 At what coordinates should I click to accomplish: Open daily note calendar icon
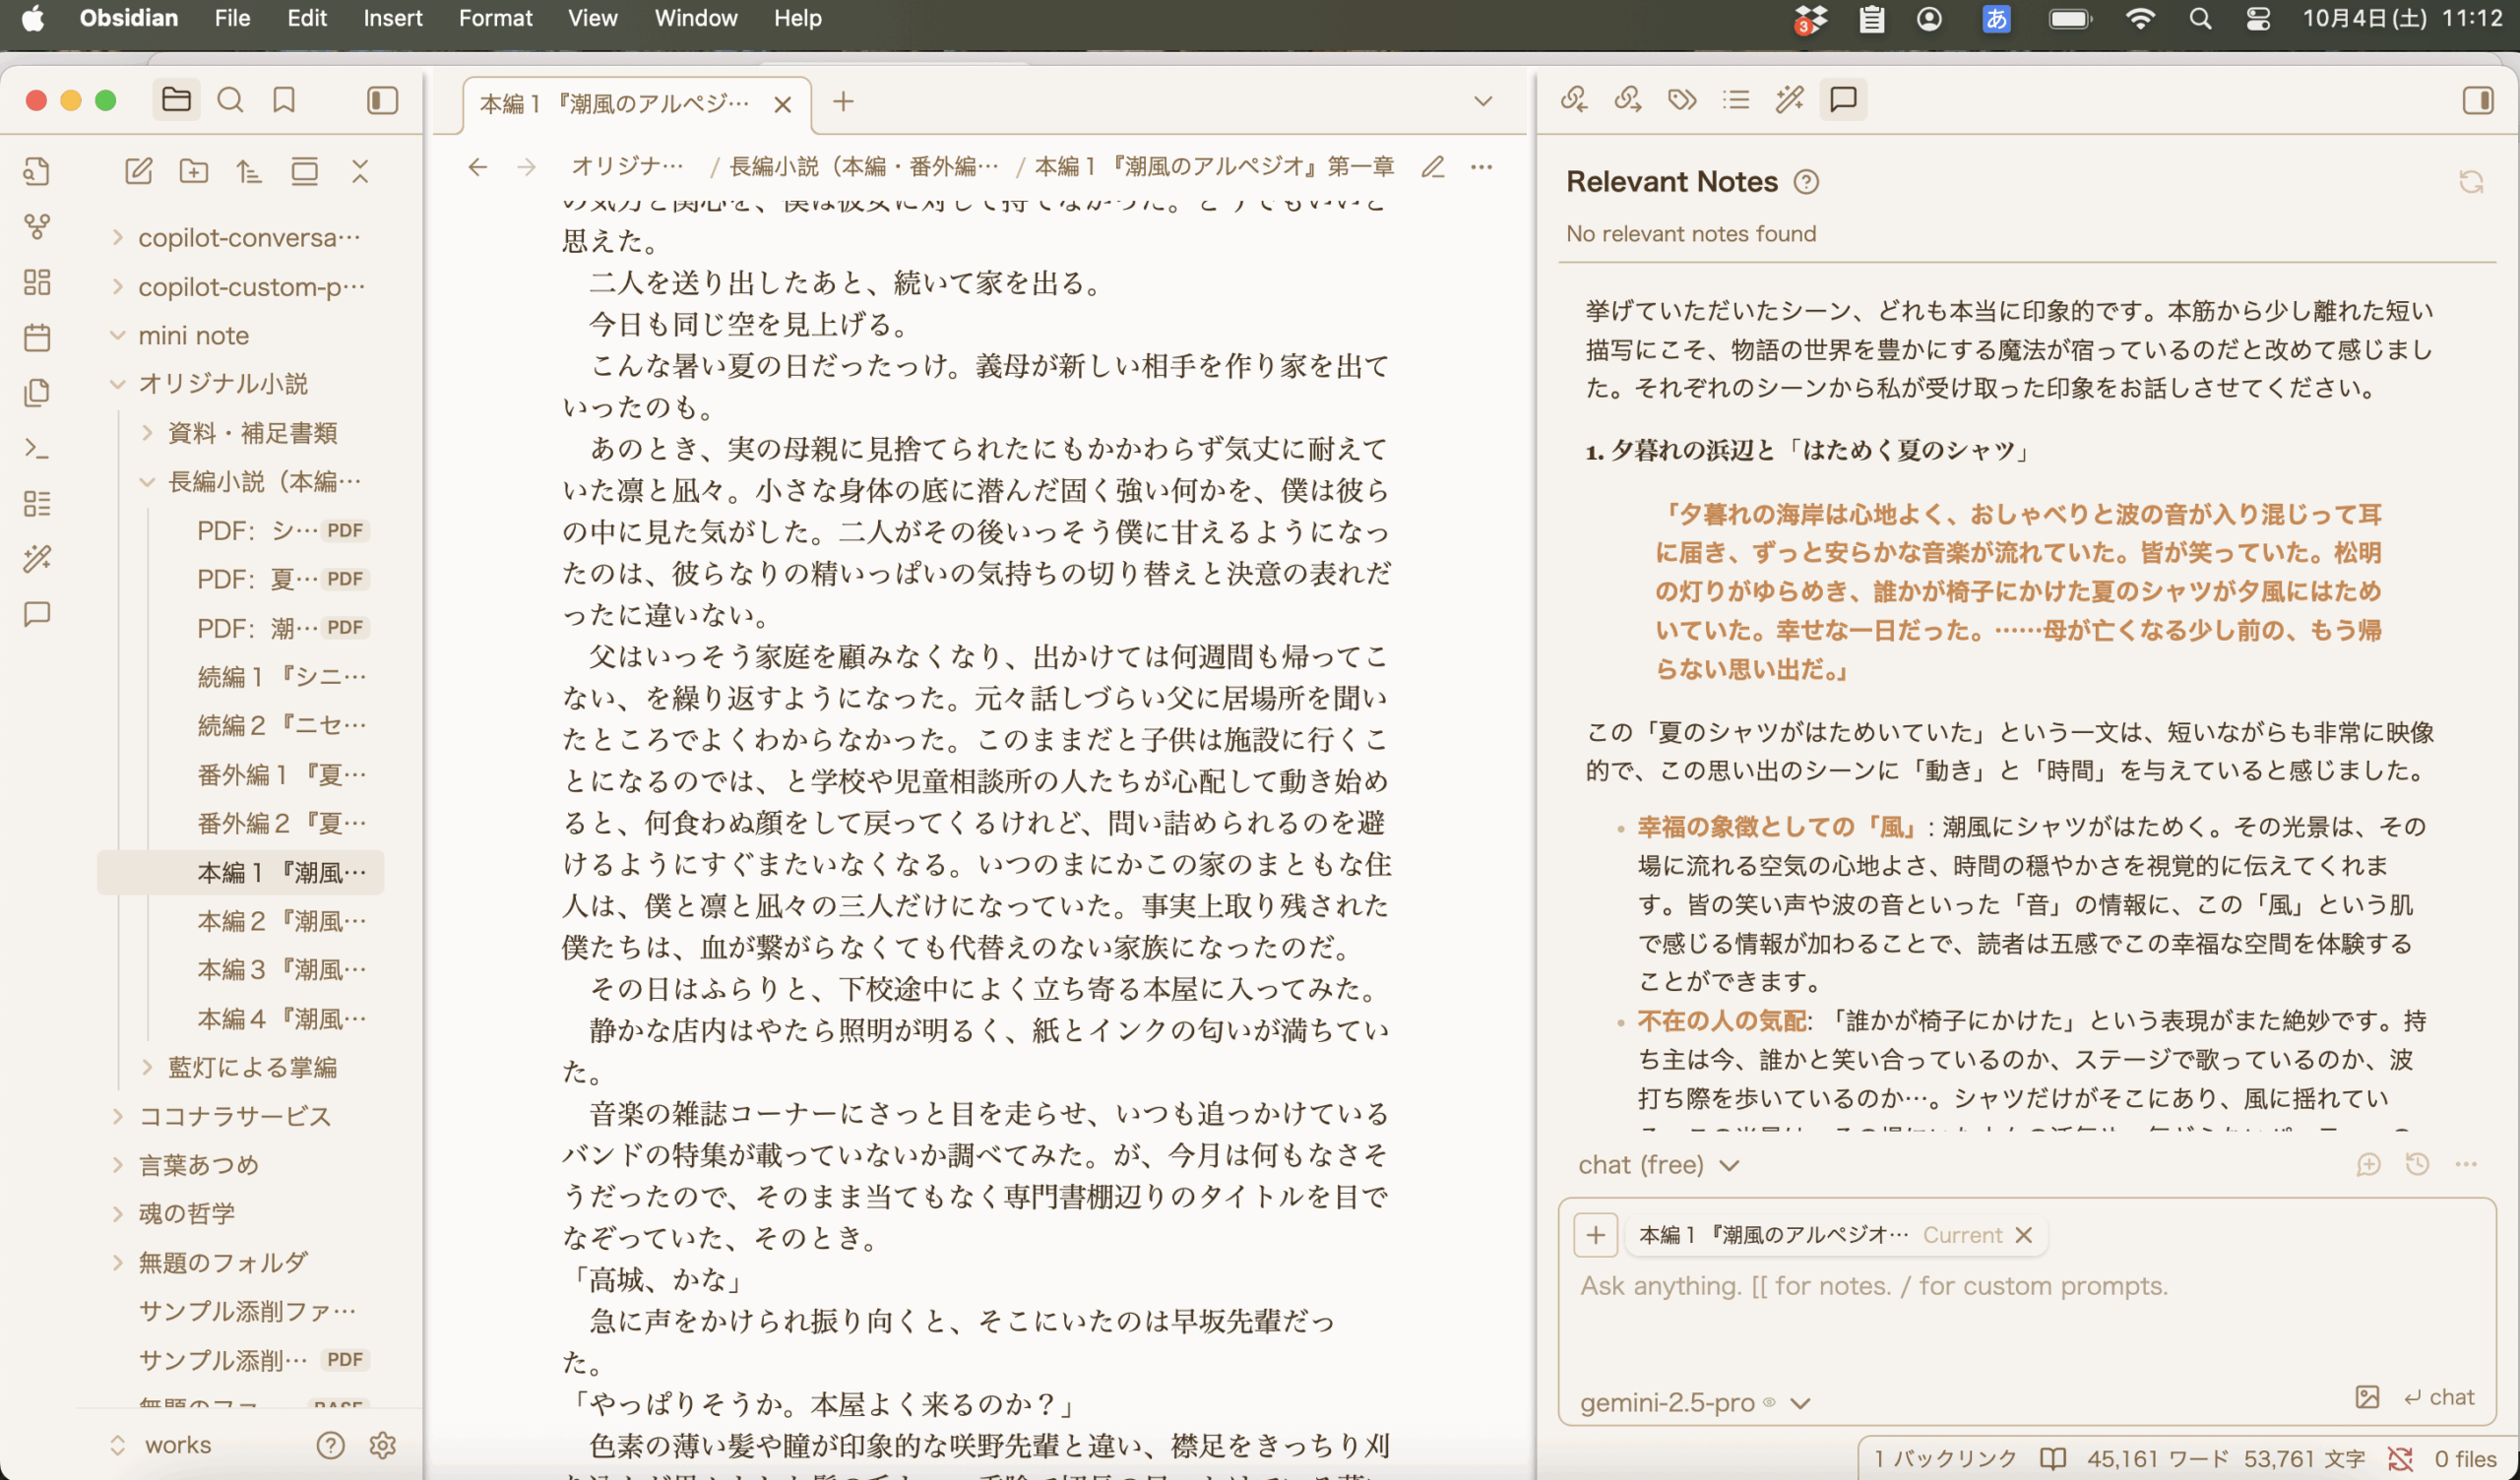point(37,337)
